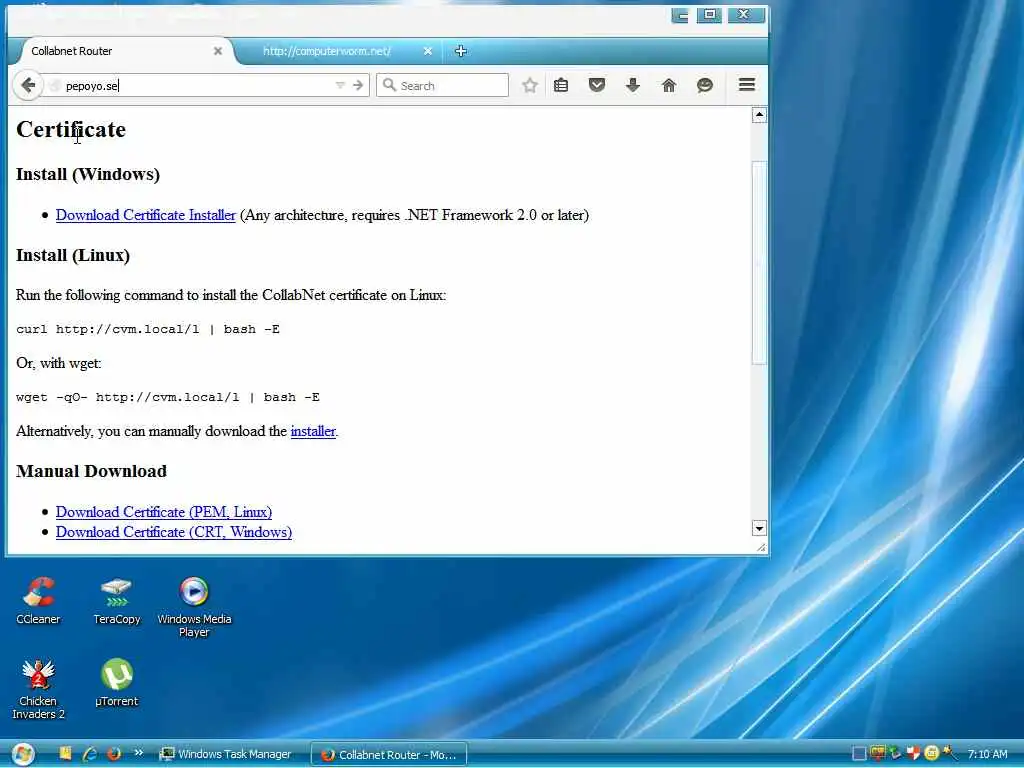The height and width of the screenshot is (768, 1024).
Task: Download Certificate (PEM, Linux) link
Action: [x=164, y=512]
